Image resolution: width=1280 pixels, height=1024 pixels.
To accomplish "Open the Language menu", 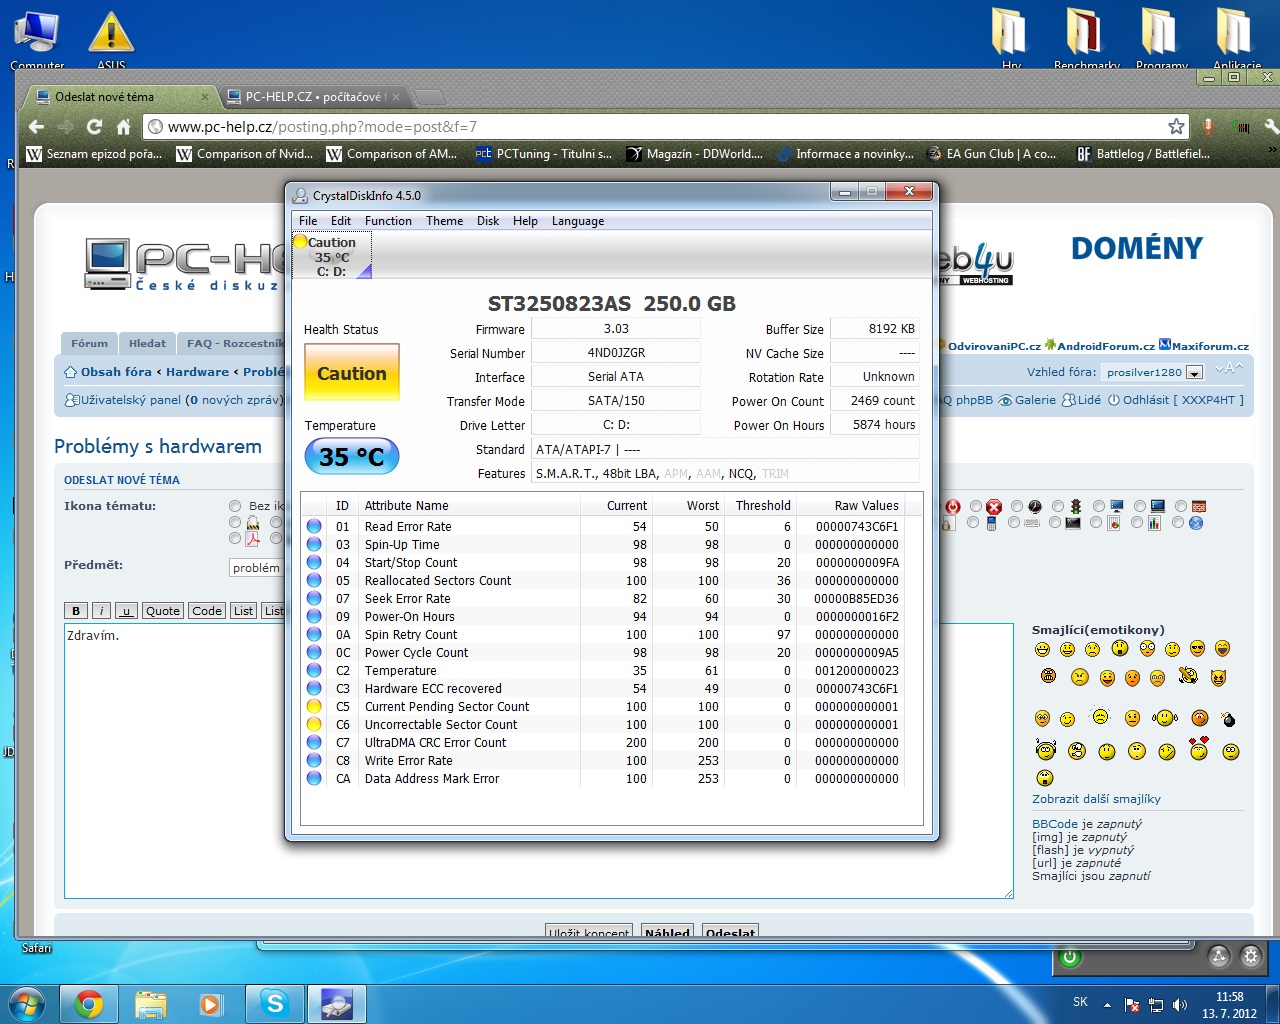I will (x=578, y=221).
